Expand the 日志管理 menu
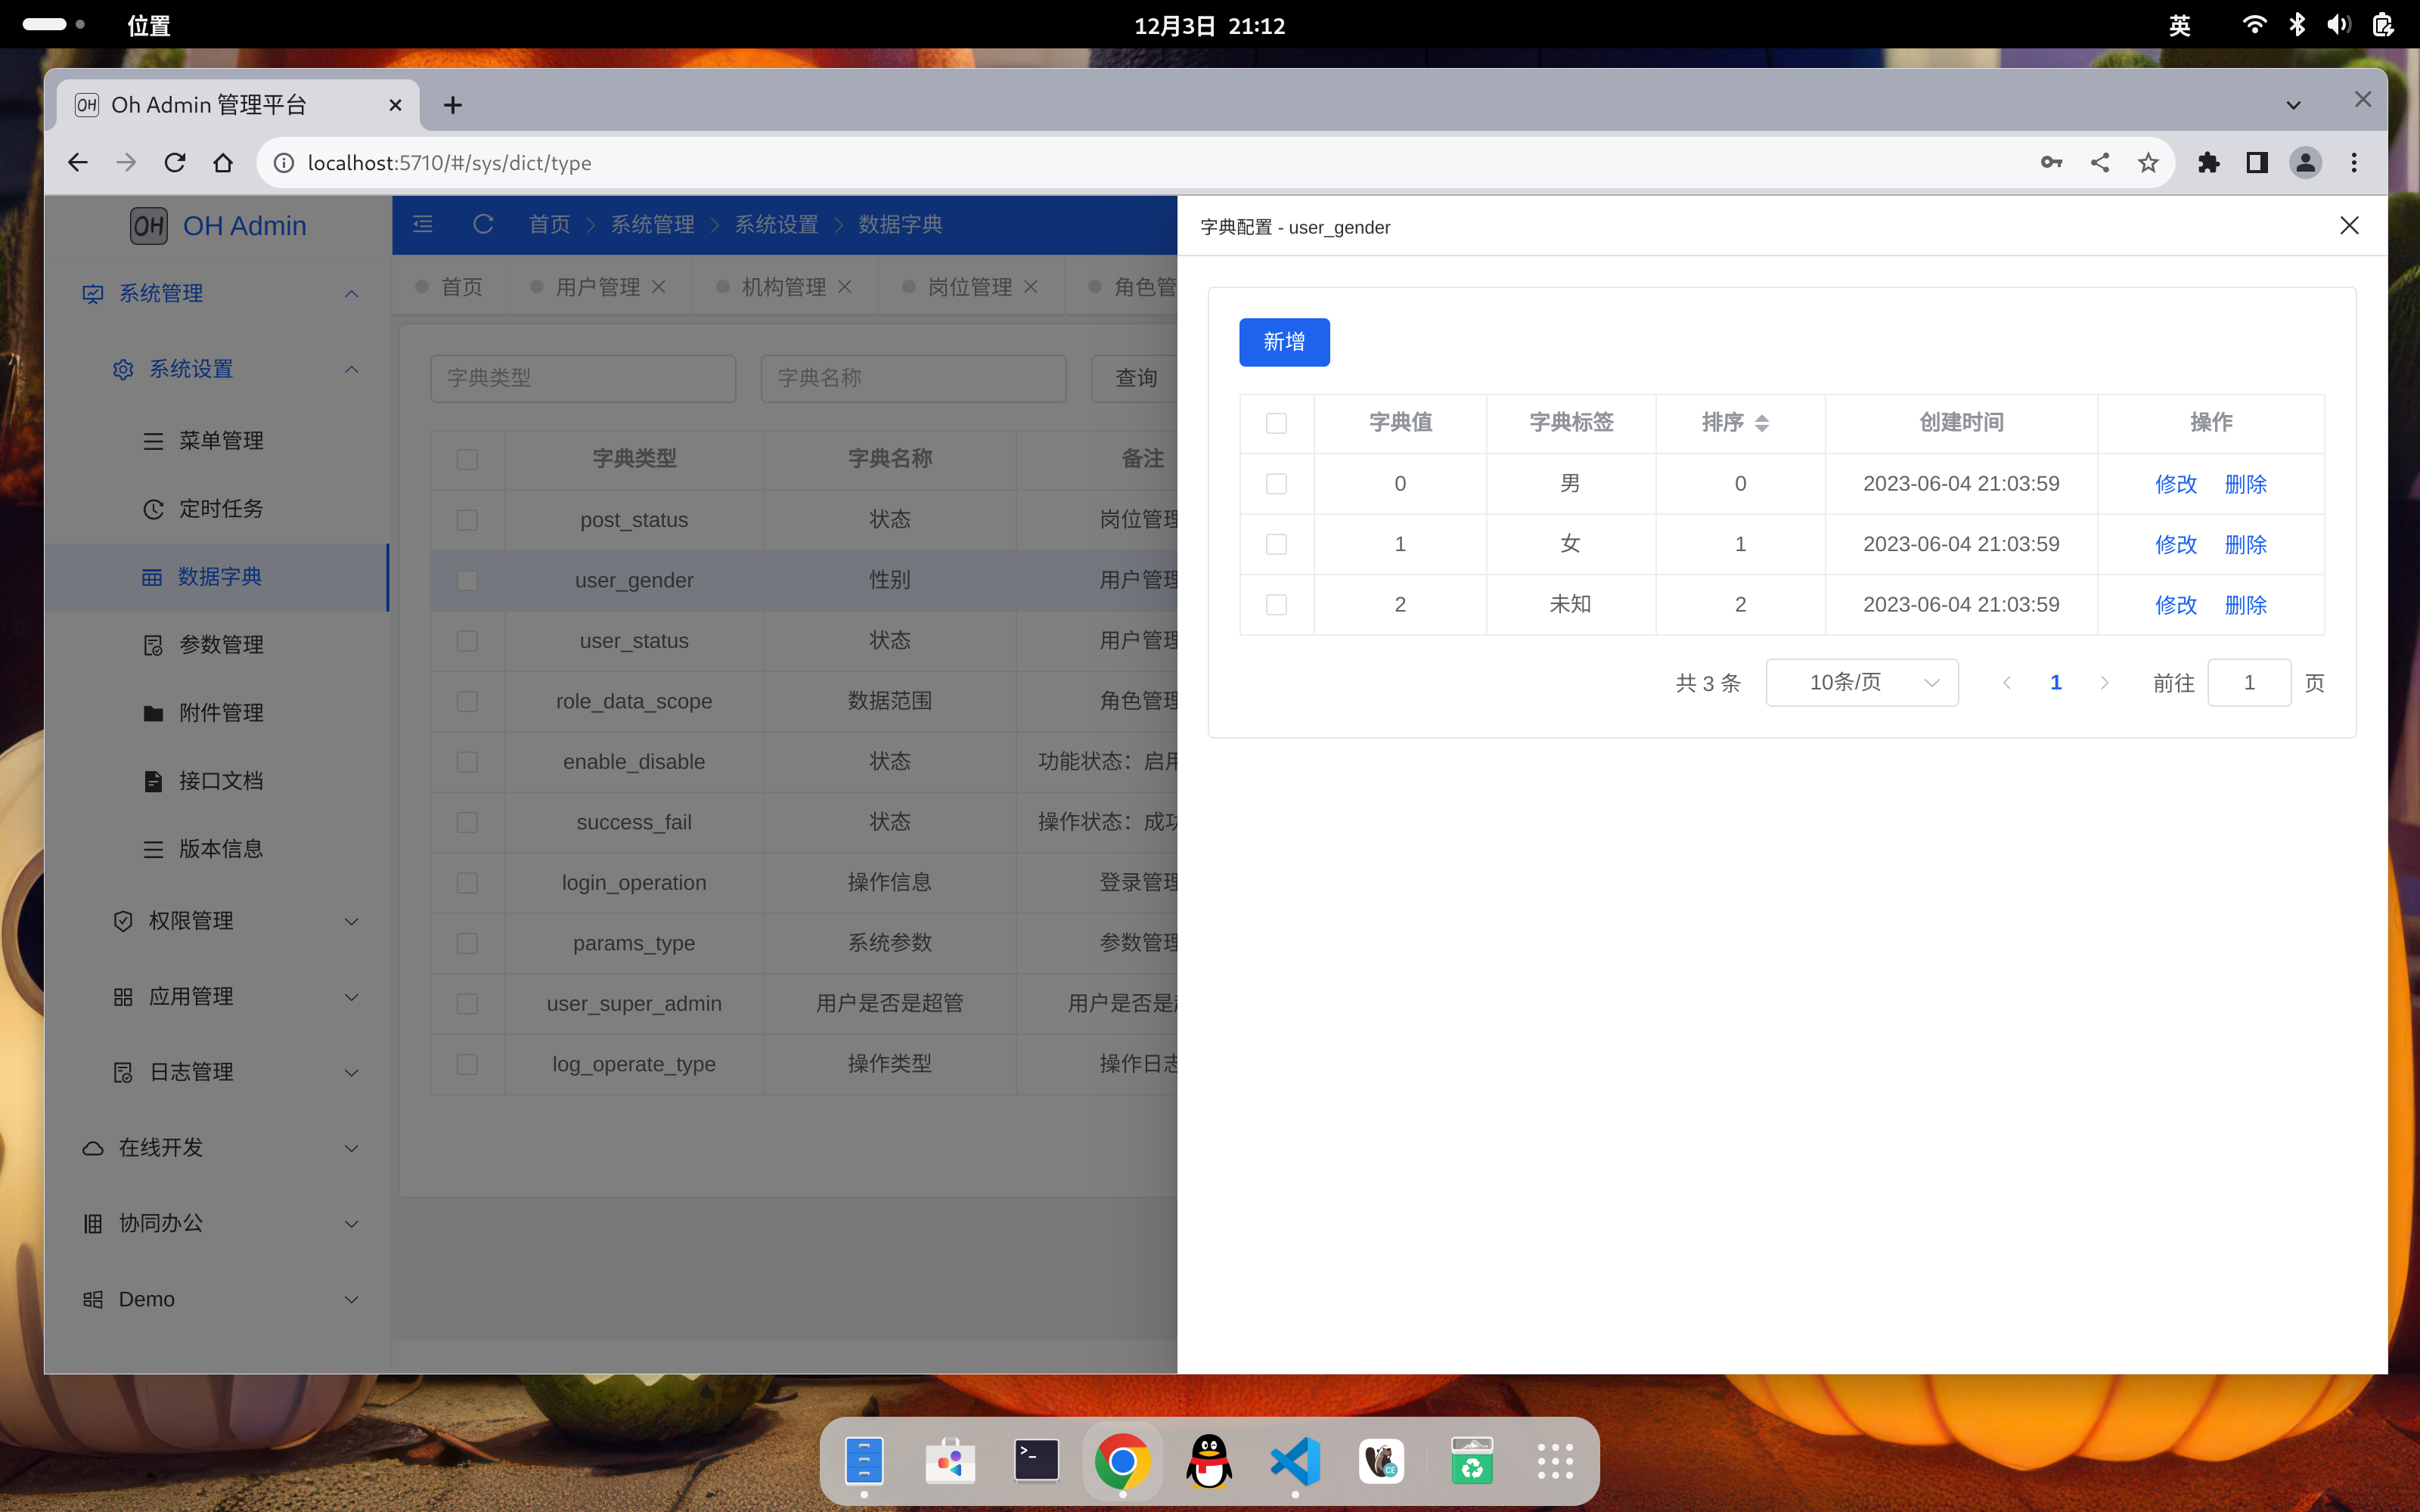Image resolution: width=2420 pixels, height=1512 pixels. coord(217,1072)
